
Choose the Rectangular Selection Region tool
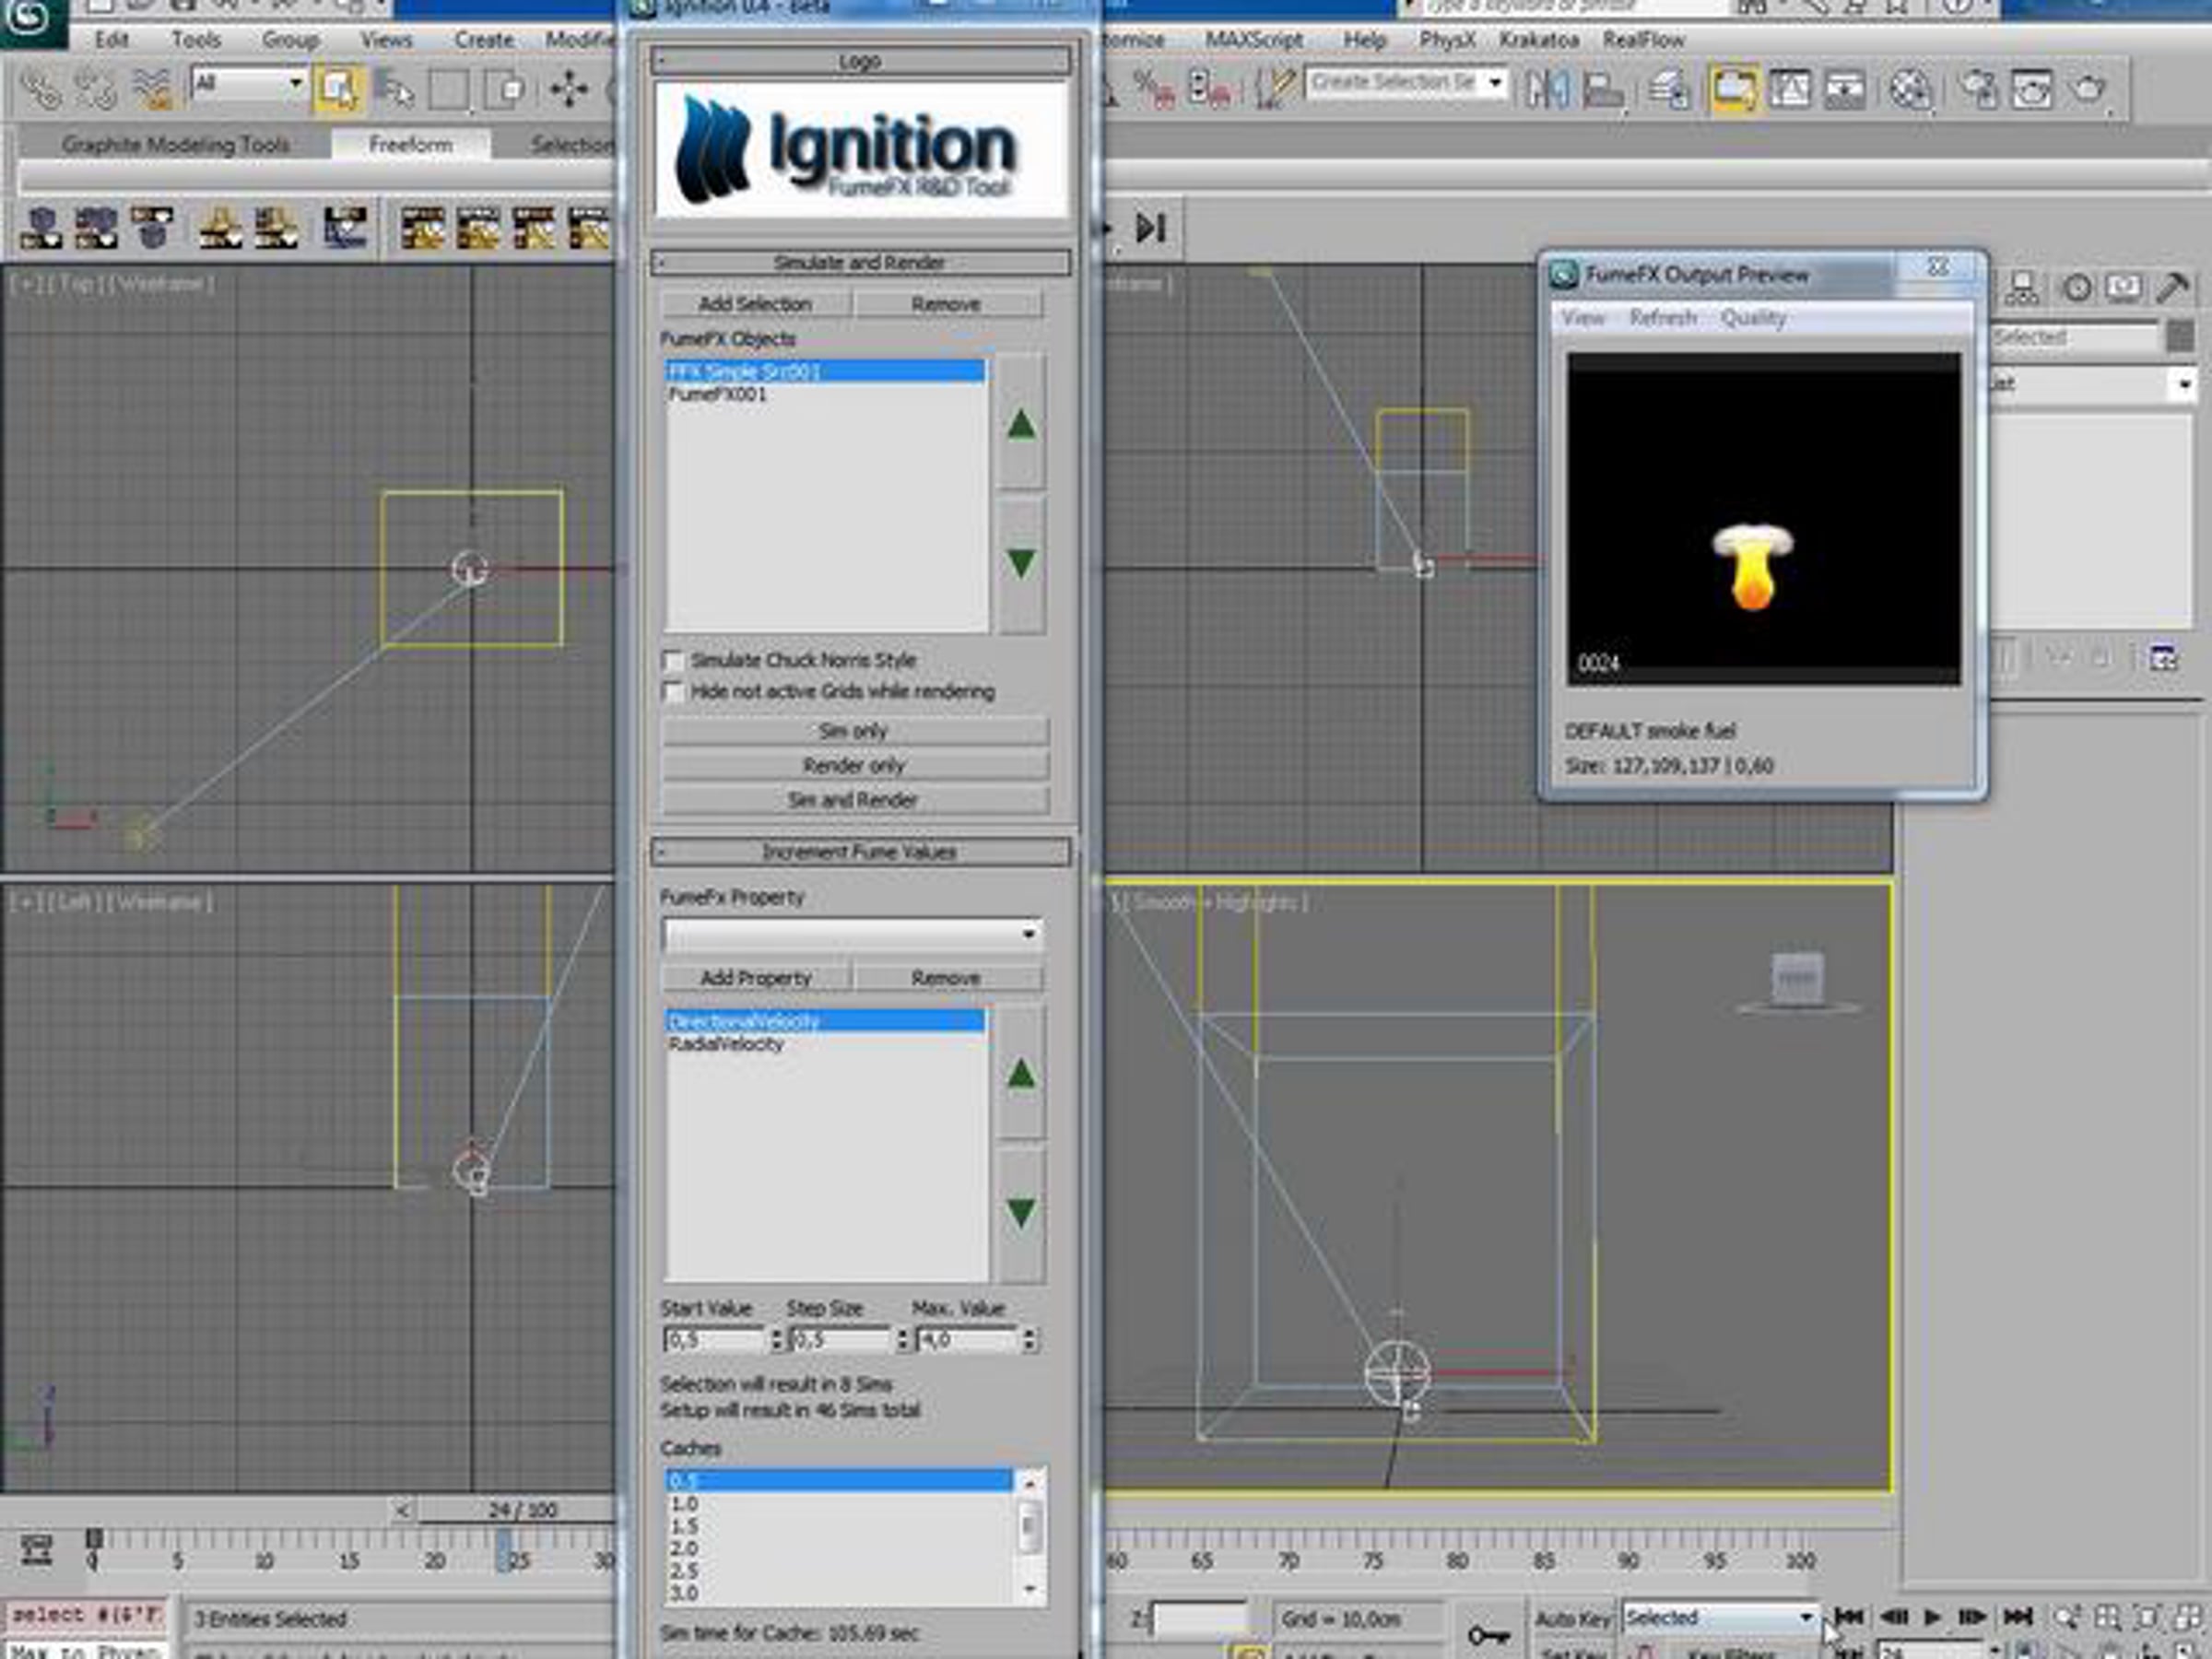(450, 90)
